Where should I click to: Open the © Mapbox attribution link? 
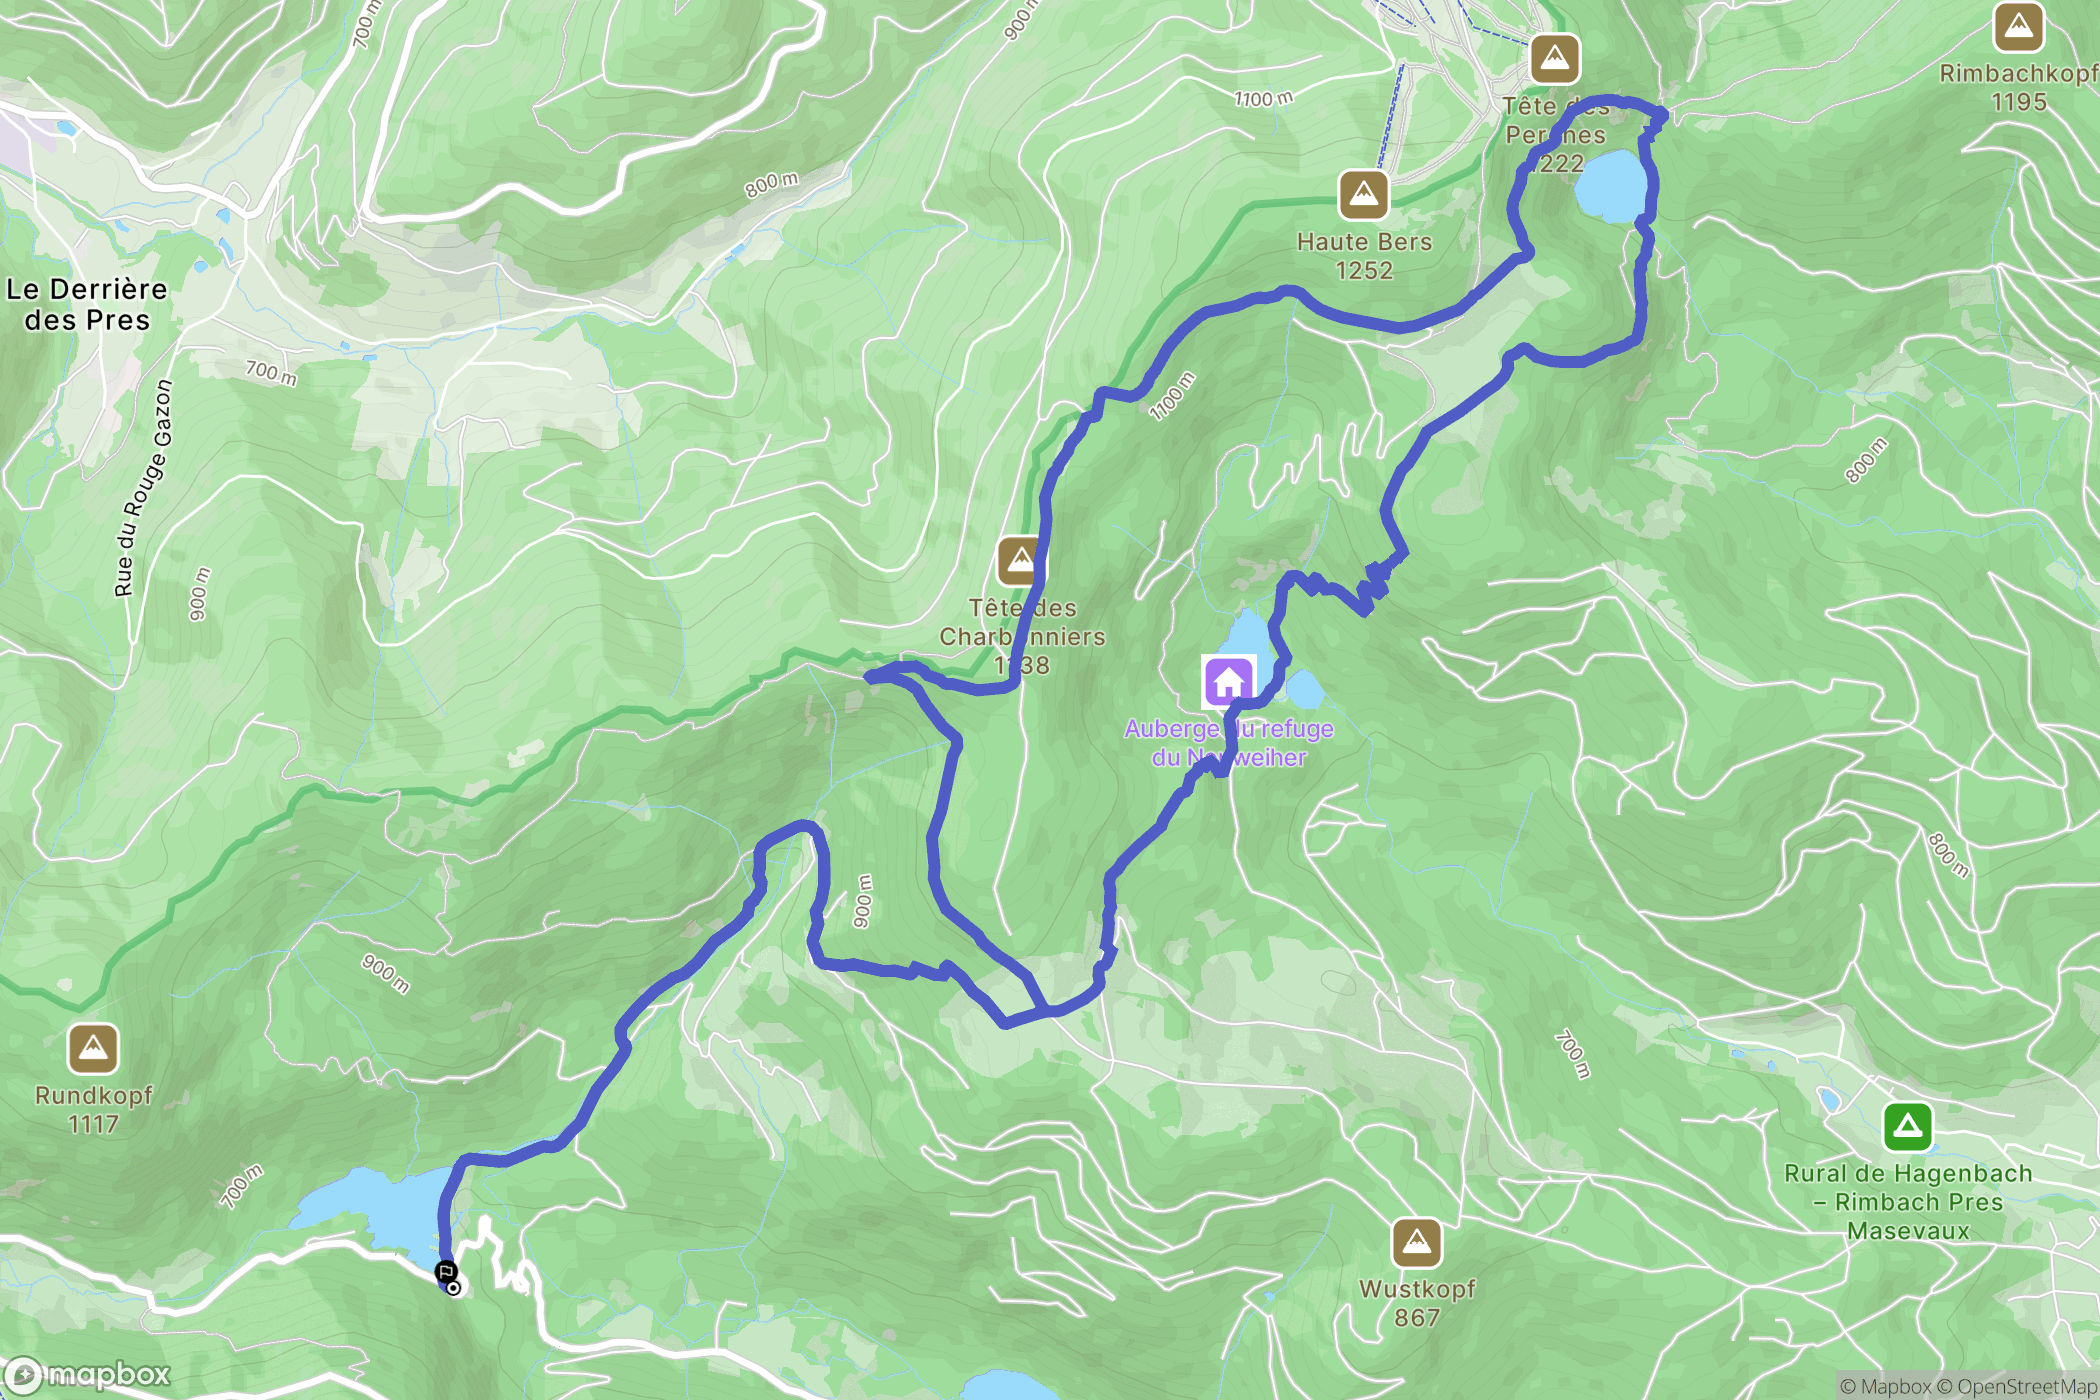(1885, 1386)
